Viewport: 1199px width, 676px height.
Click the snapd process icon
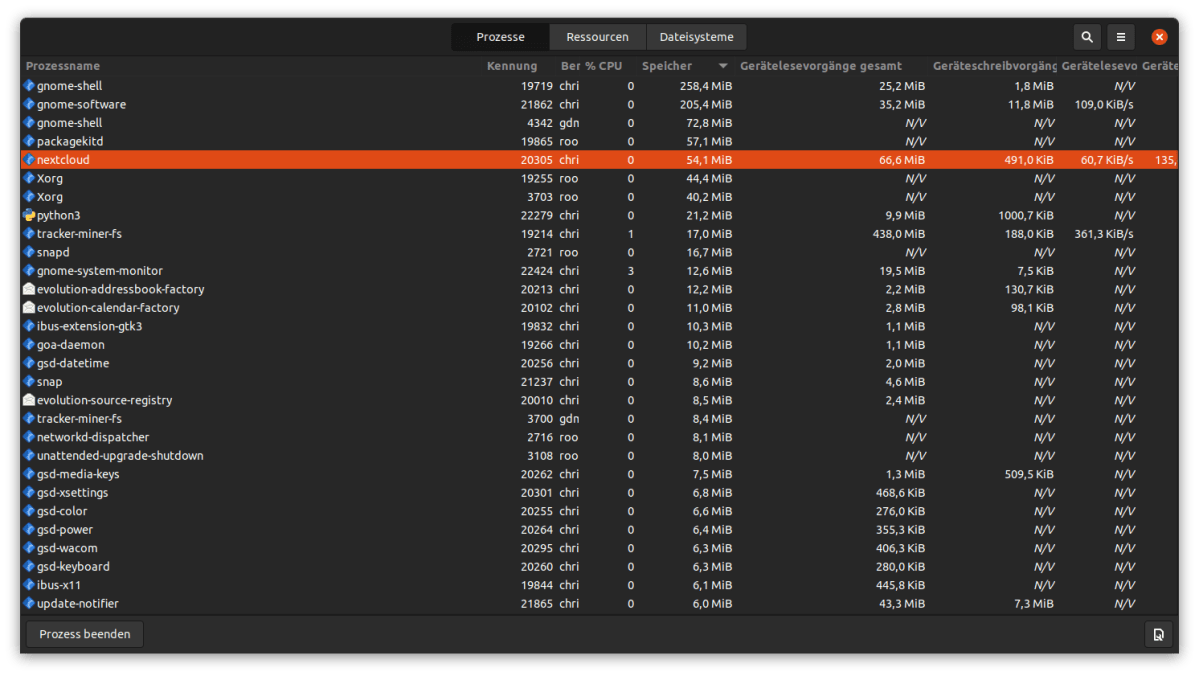(29, 252)
